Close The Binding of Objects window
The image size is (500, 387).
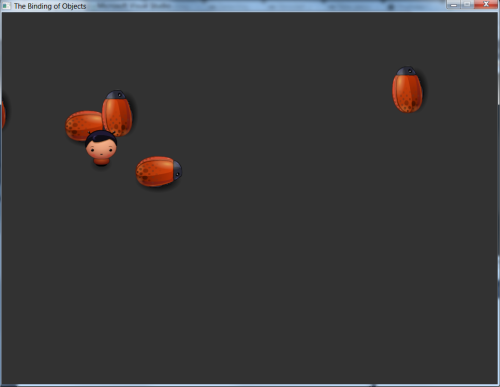(x=486, y=4)
